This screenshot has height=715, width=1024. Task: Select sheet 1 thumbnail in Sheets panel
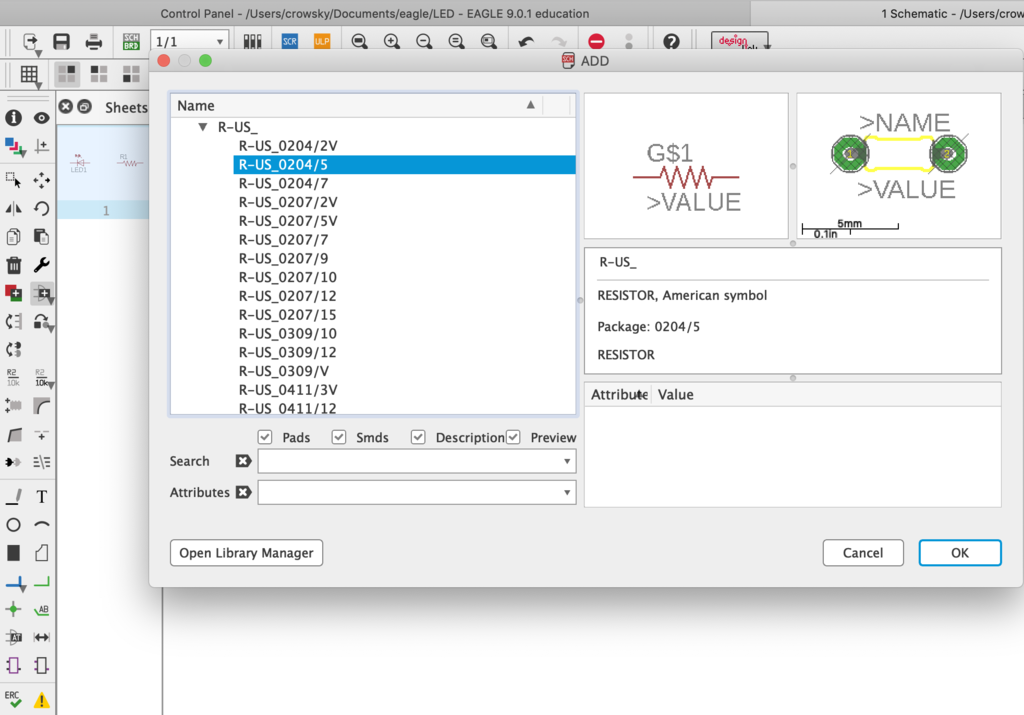(103, 171)
